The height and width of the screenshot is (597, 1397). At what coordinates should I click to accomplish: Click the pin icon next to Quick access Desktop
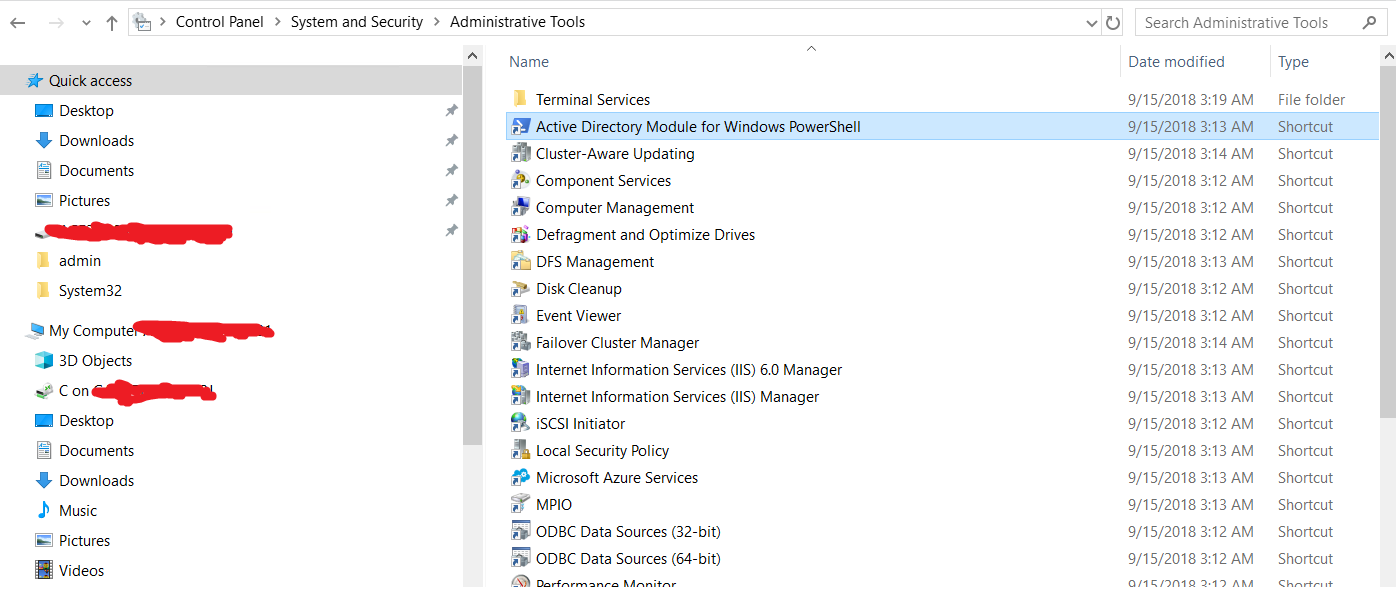tap(451, 110)
